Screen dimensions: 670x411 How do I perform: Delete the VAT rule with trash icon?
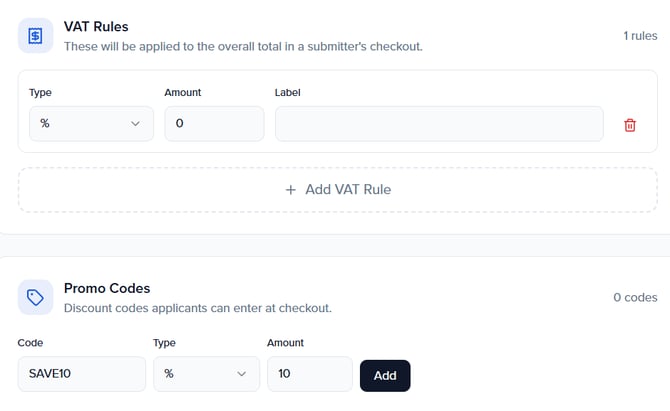(x=630, y=125)
